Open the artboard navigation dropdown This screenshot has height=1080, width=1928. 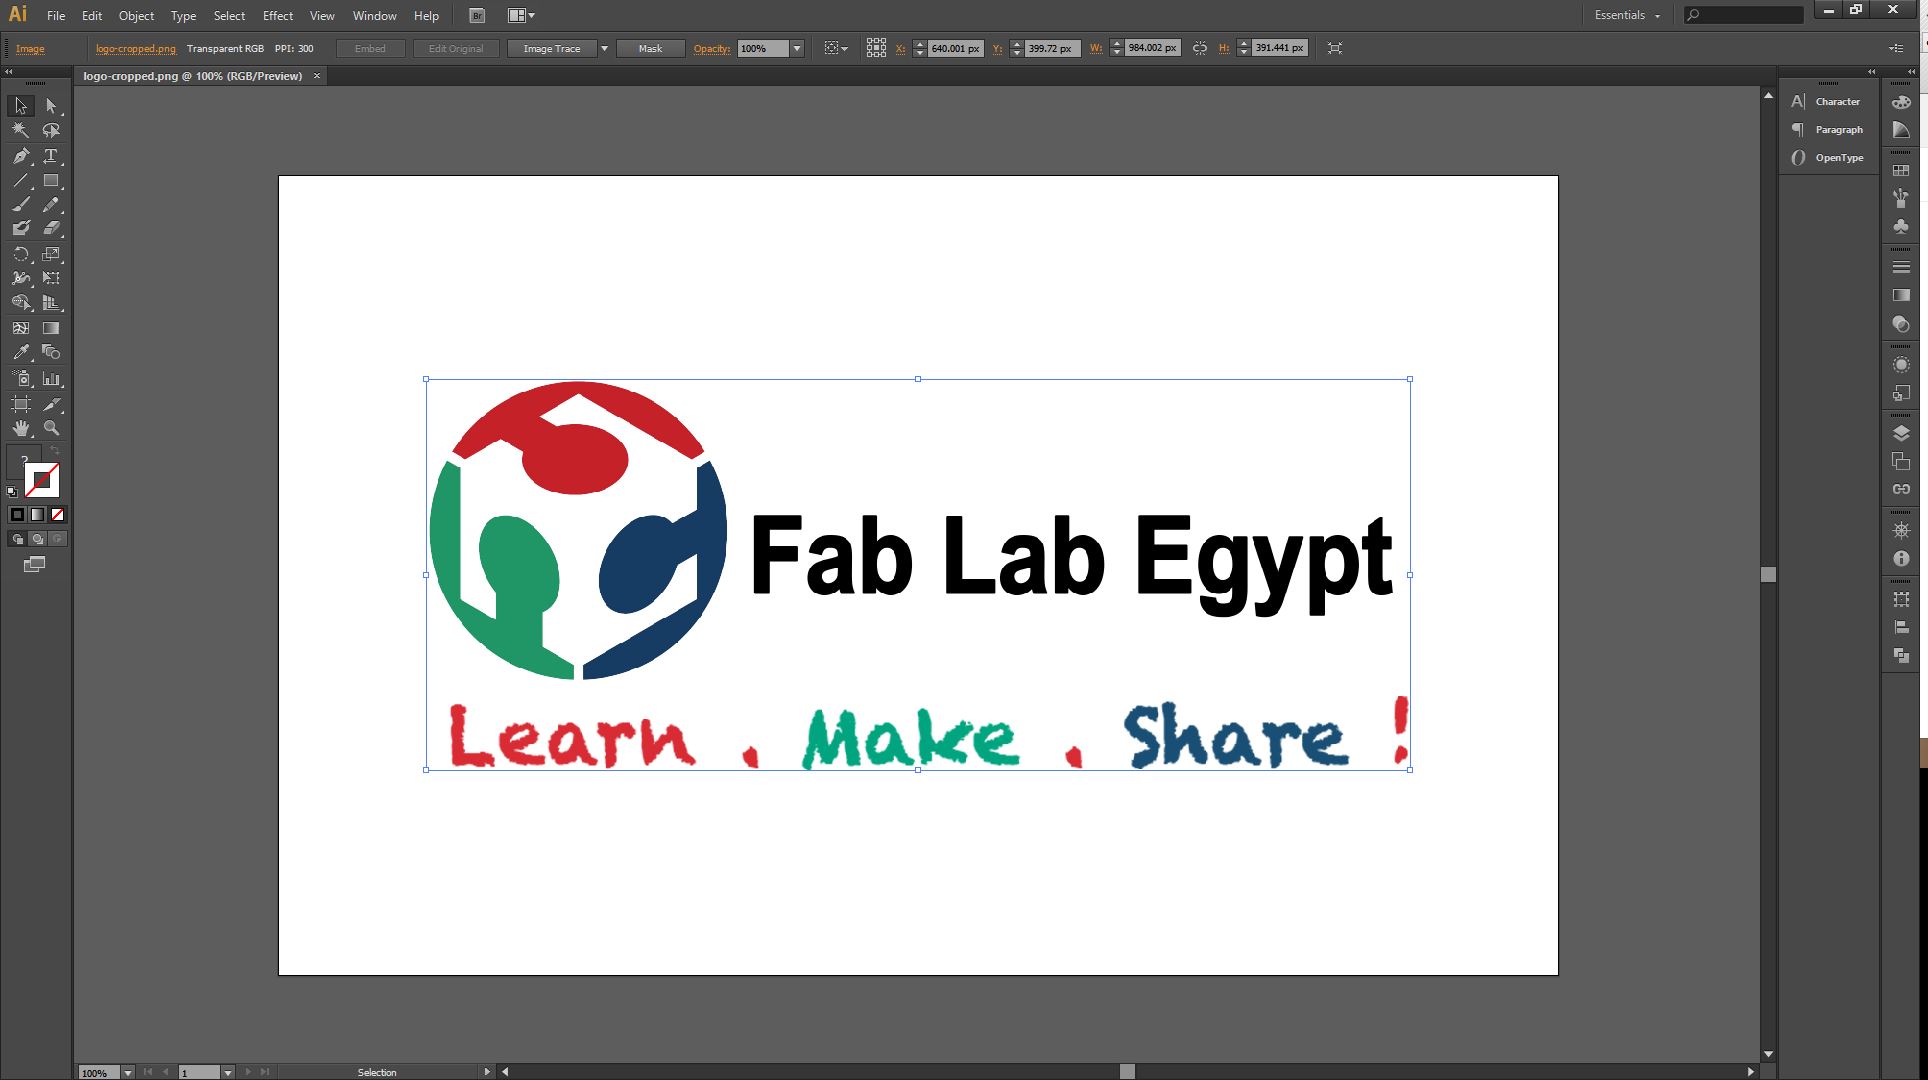click(228, 1072)
